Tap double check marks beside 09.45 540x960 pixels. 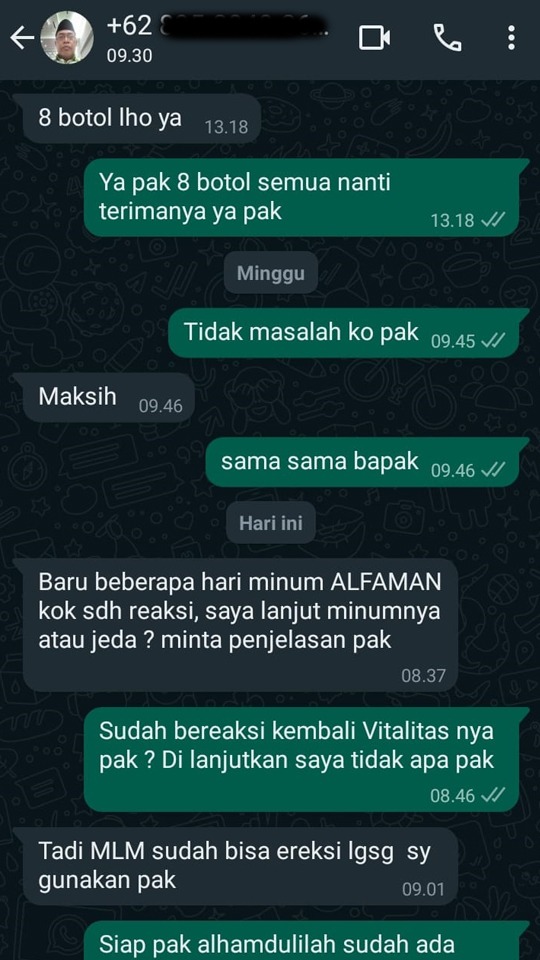click(x=493, y=342)
